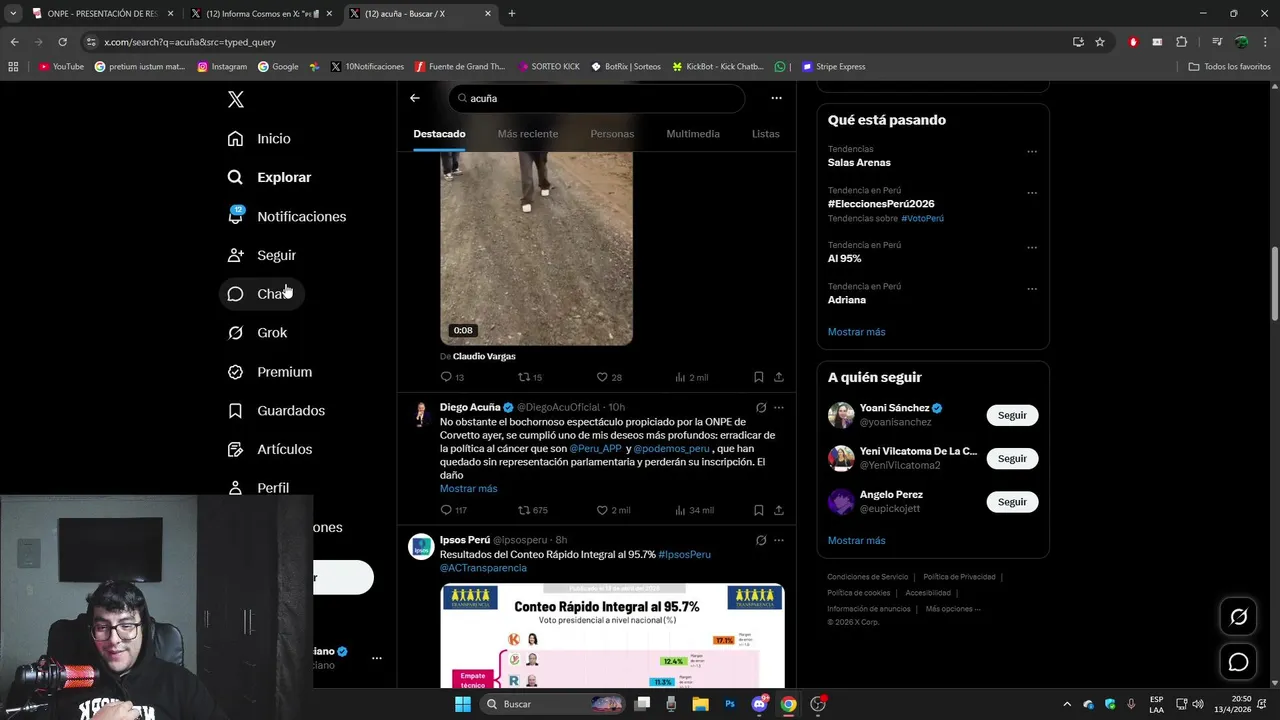Open Photoshop from Windows taskbar
This screenshot has width=1280, height=720.
coord(730,704)
